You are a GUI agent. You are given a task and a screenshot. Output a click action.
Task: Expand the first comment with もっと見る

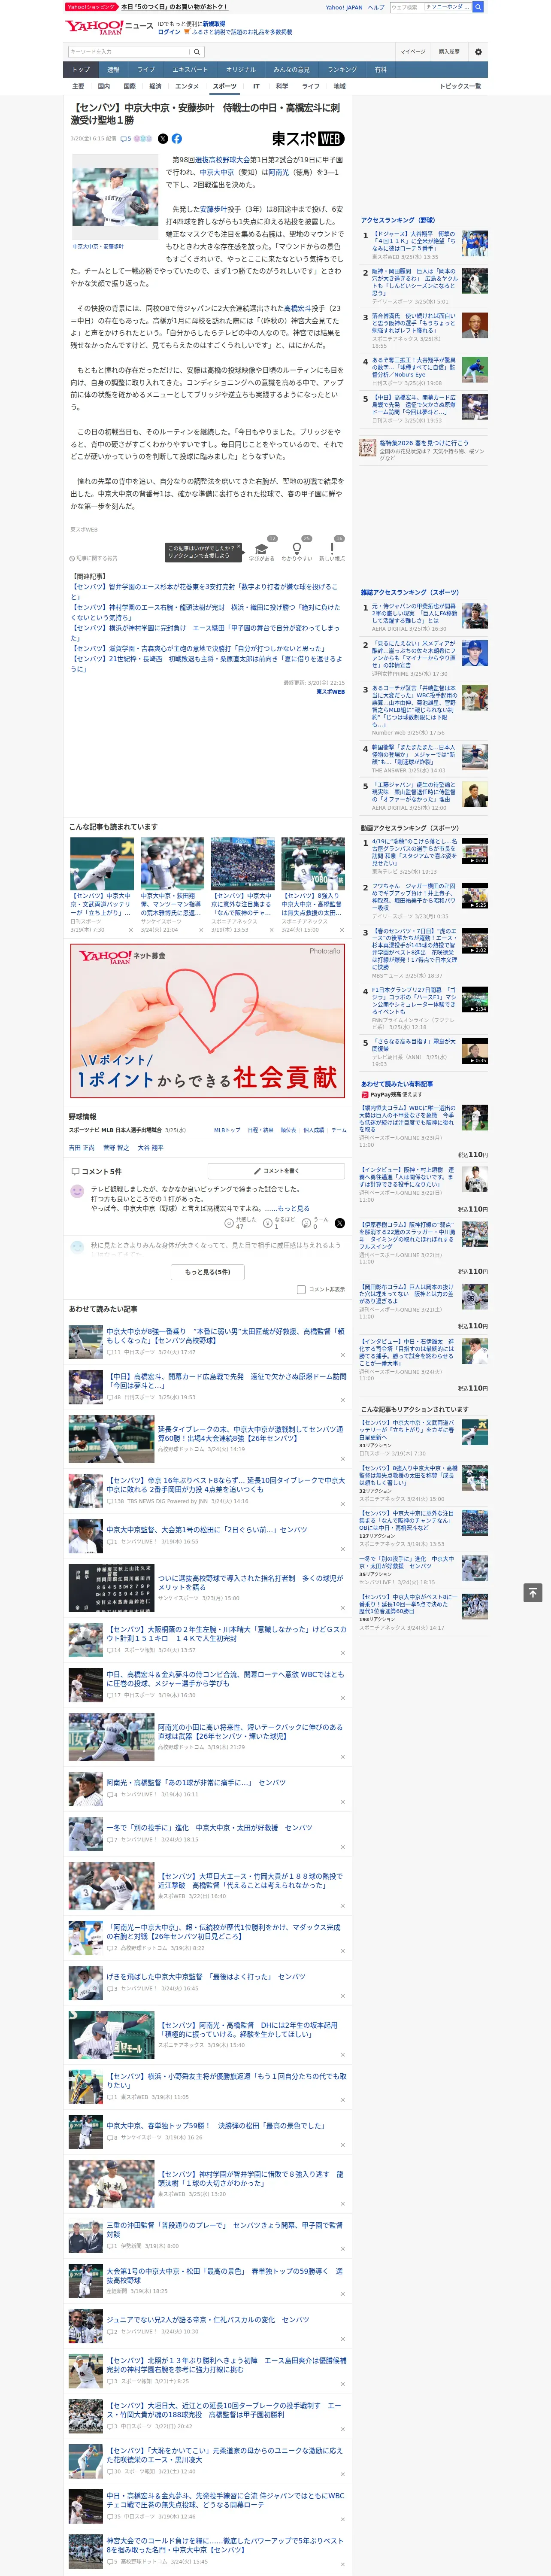295,1208
